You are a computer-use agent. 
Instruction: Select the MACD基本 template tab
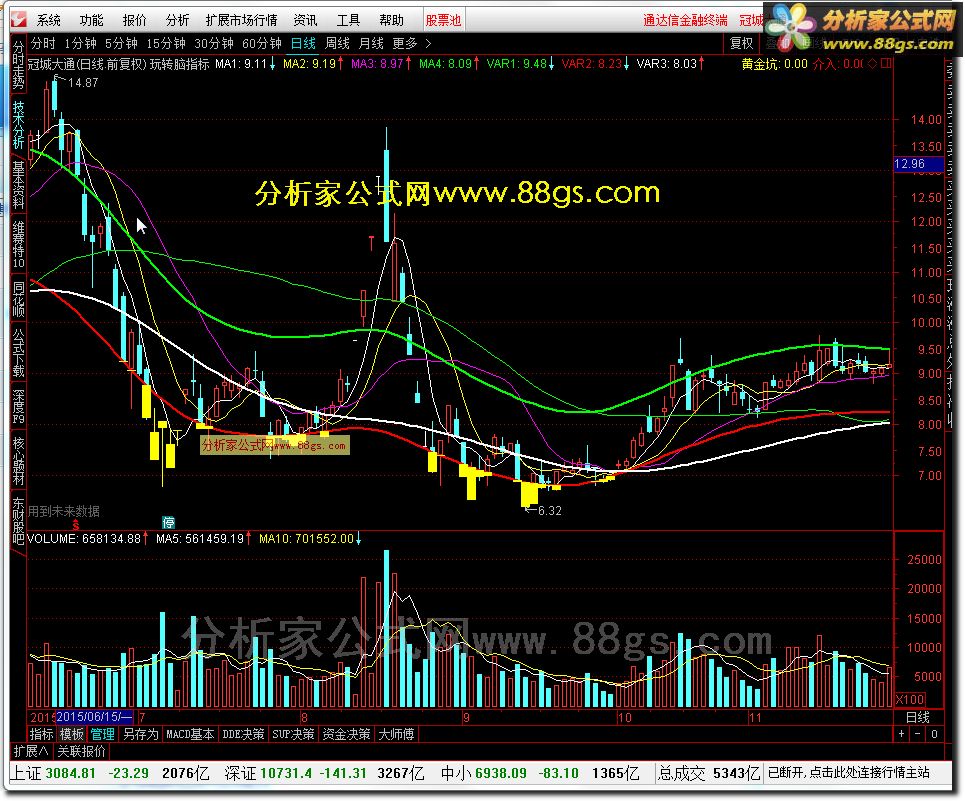190,734
